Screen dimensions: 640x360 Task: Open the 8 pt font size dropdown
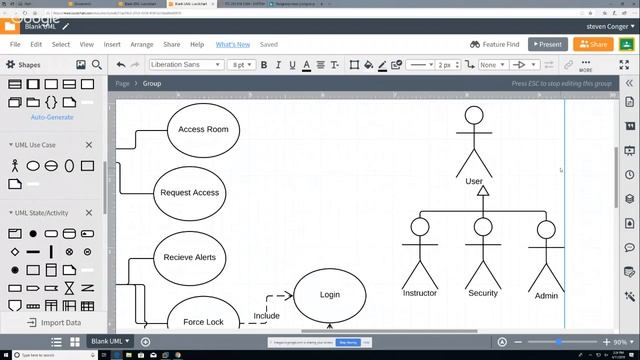[x=242, y=65]
